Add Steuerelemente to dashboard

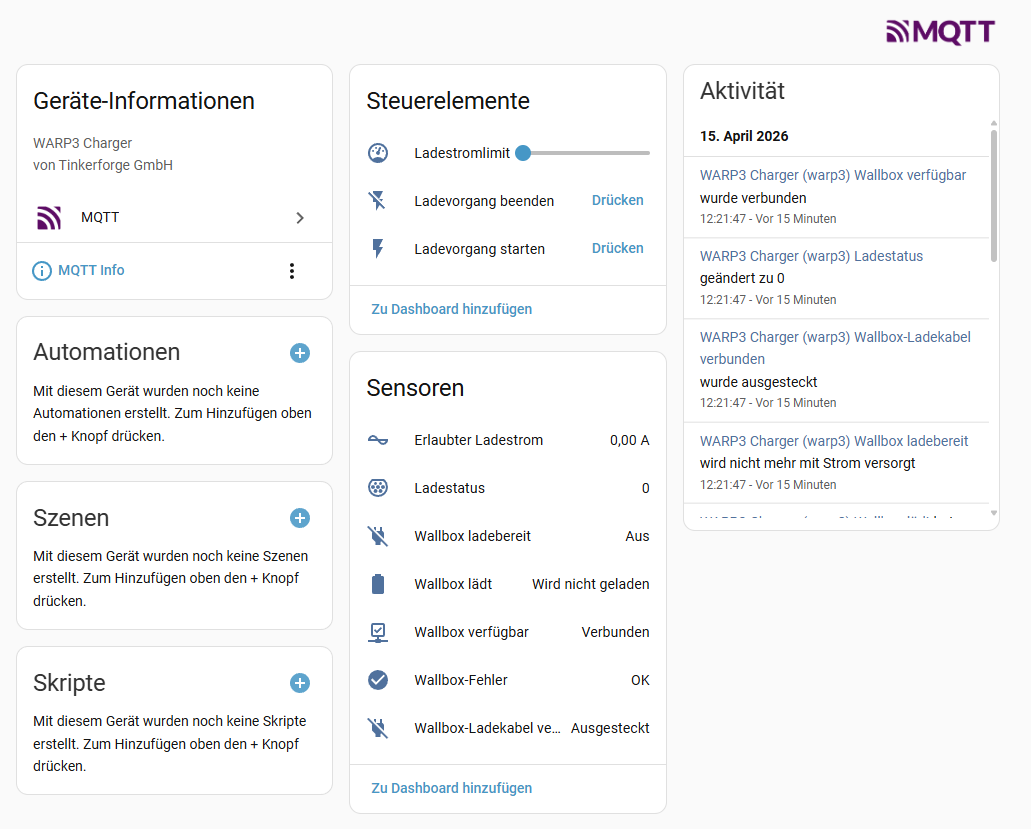(451, 309)
